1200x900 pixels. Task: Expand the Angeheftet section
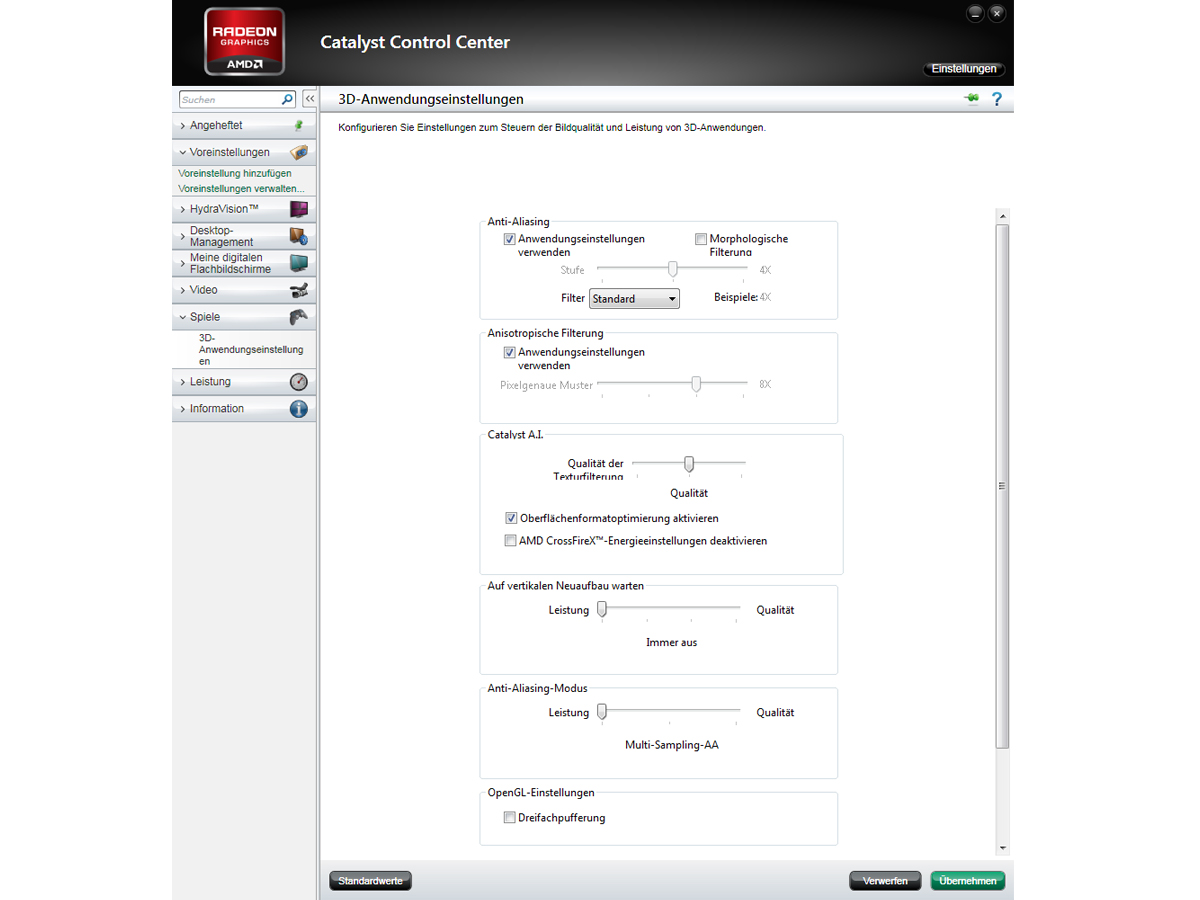244,126
